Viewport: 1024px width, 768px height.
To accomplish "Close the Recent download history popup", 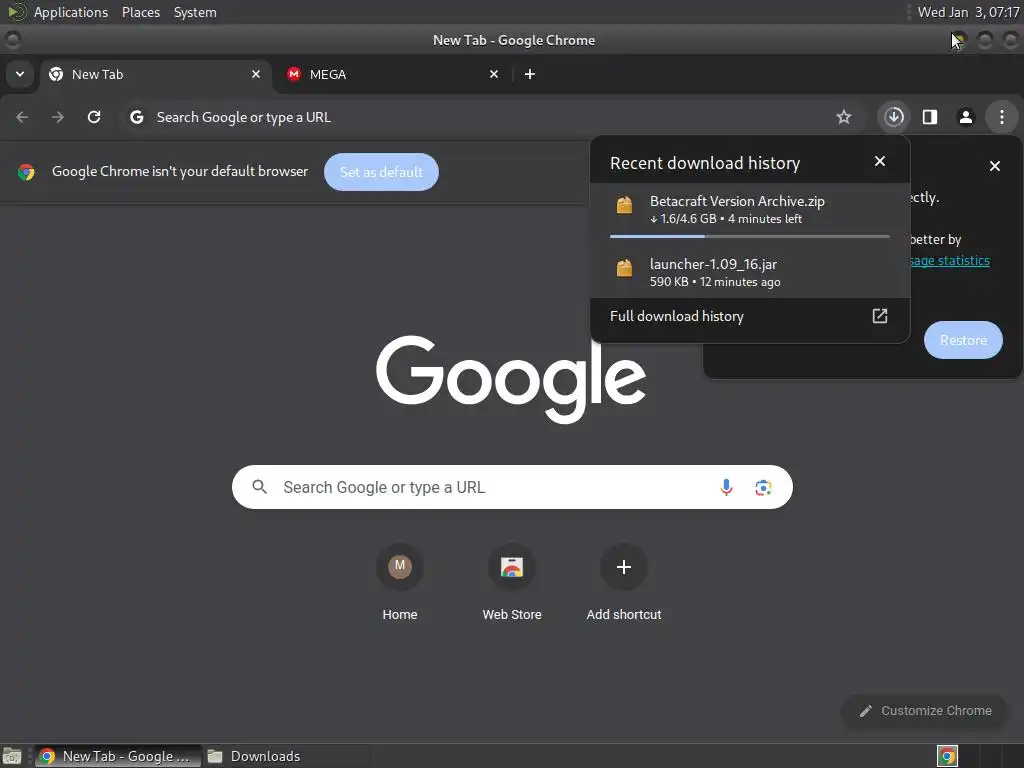I will (x=880, y=161).
